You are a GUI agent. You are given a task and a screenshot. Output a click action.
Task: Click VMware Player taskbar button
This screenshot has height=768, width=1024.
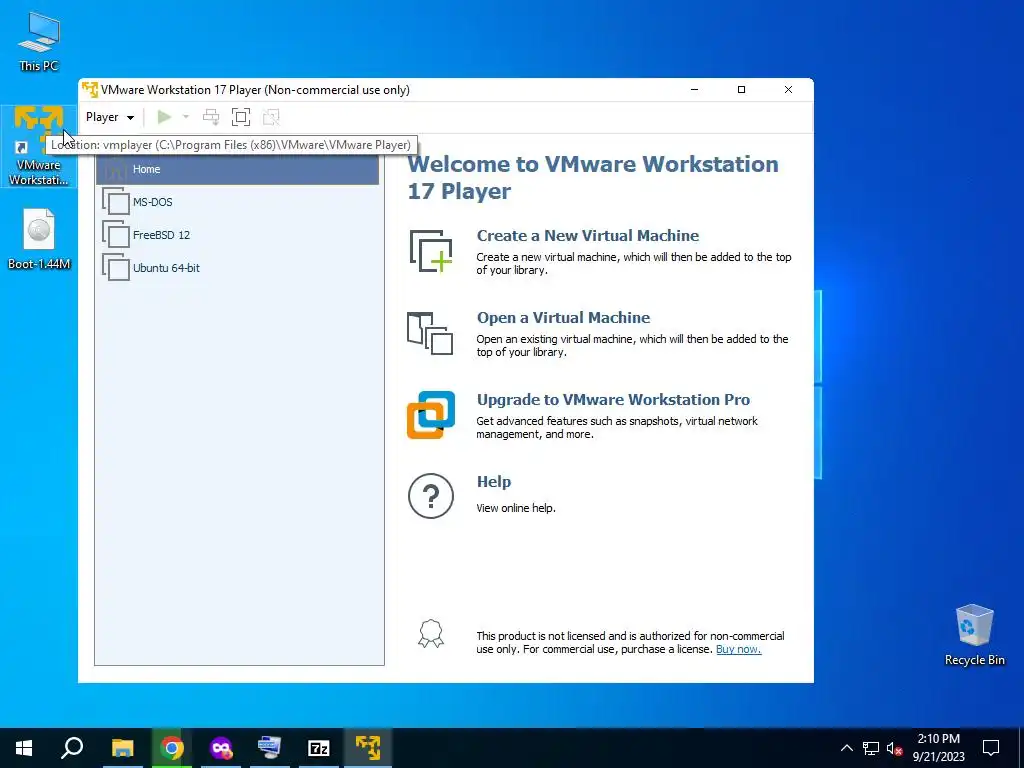click(368, 748)
